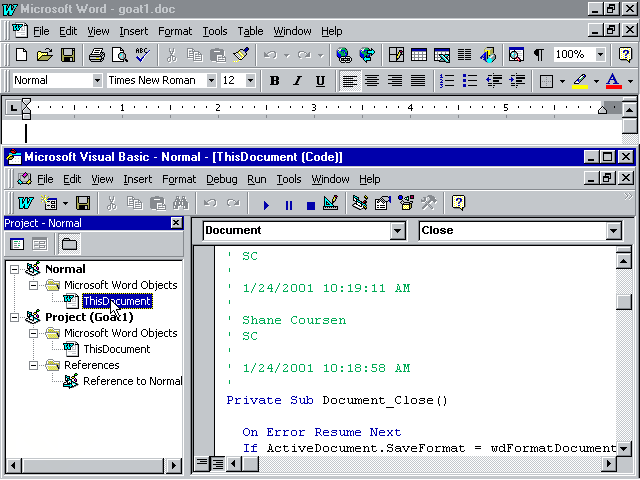Click the Numbering list icon
This screenshot has height=480, width=640.
pos(447,80)
